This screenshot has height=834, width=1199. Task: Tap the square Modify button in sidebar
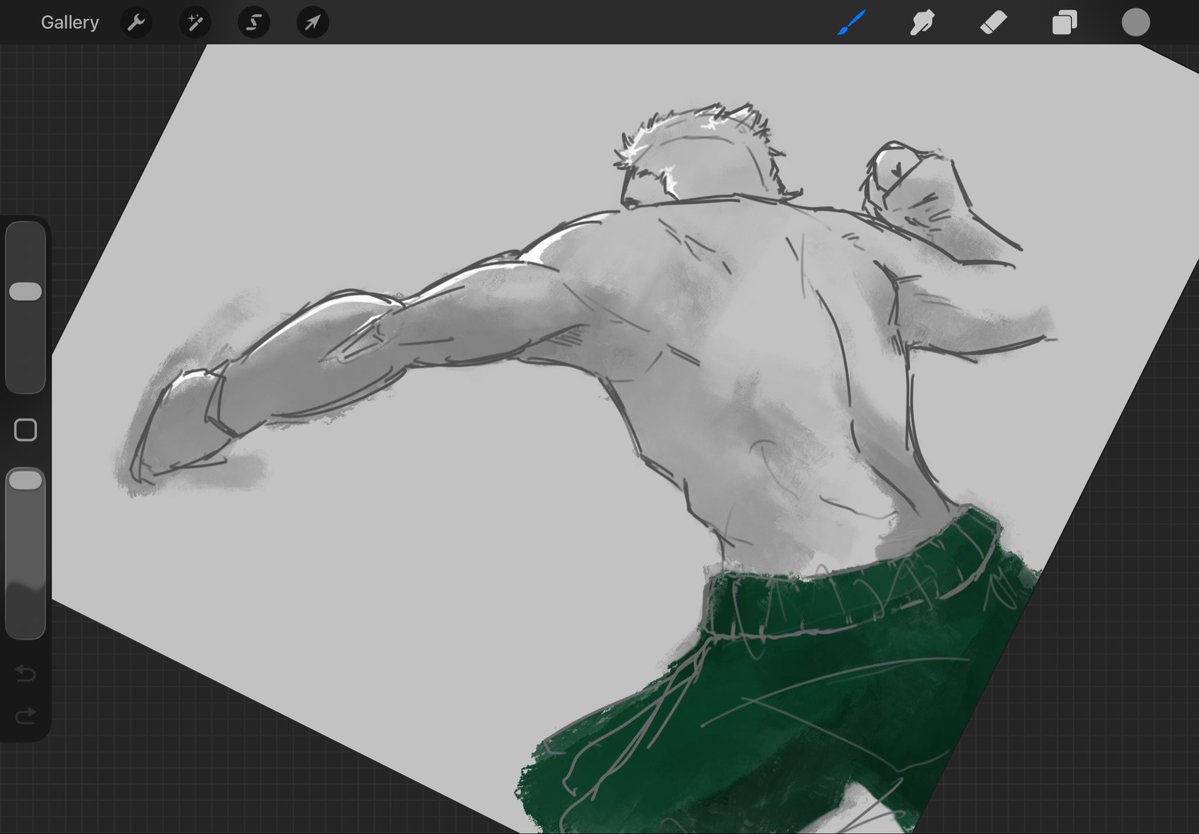[25, 430]
